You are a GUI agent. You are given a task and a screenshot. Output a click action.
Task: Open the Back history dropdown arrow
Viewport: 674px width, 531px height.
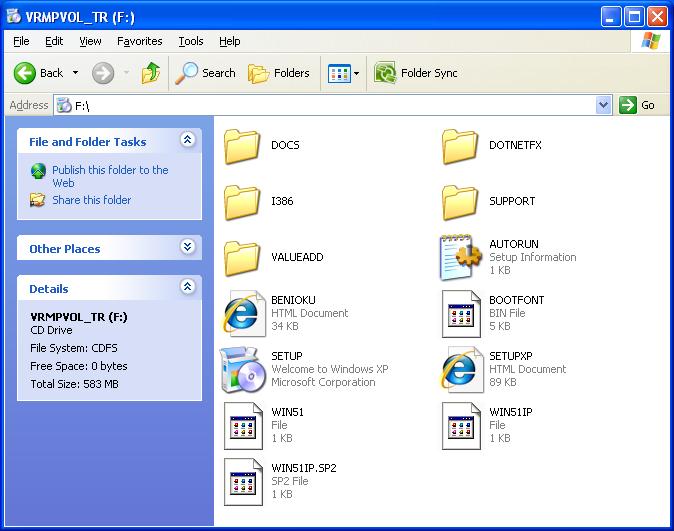pyautogui.click(x=75, y=73)
